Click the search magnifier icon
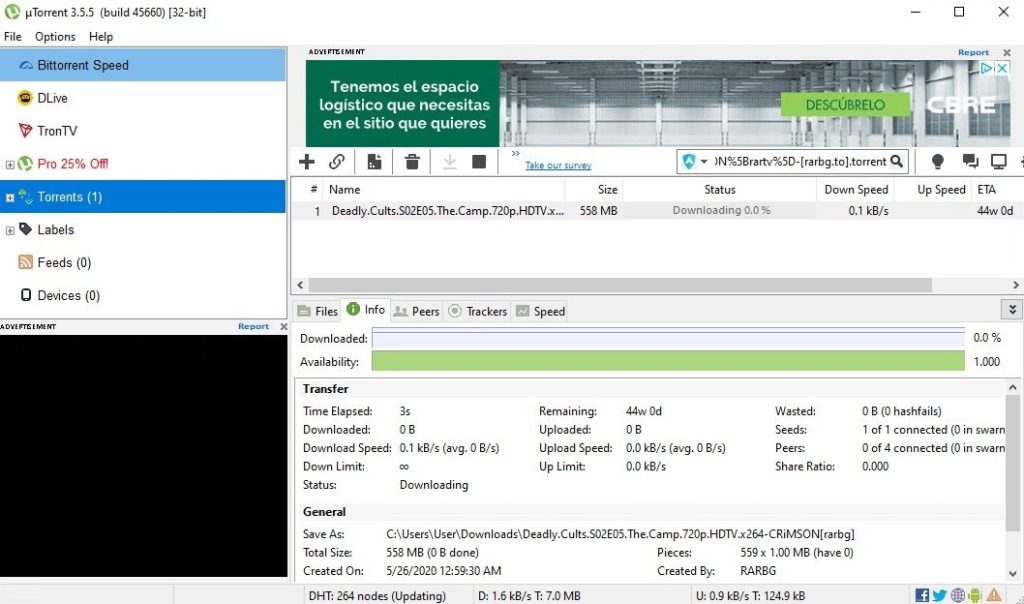The height and width of the screenshot is (604, 1024). [x=897, y=161]
